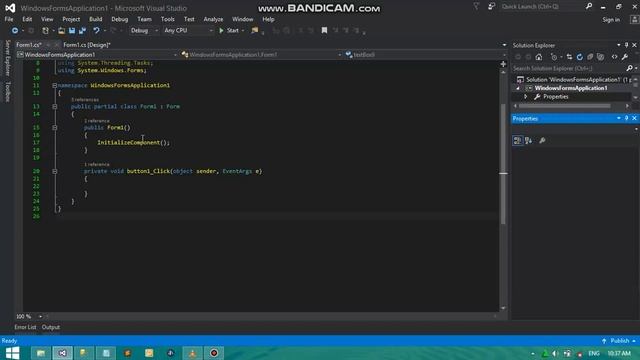
Task: Toggle the auto-hide pin on Properties panel
Action: point(627,118)
